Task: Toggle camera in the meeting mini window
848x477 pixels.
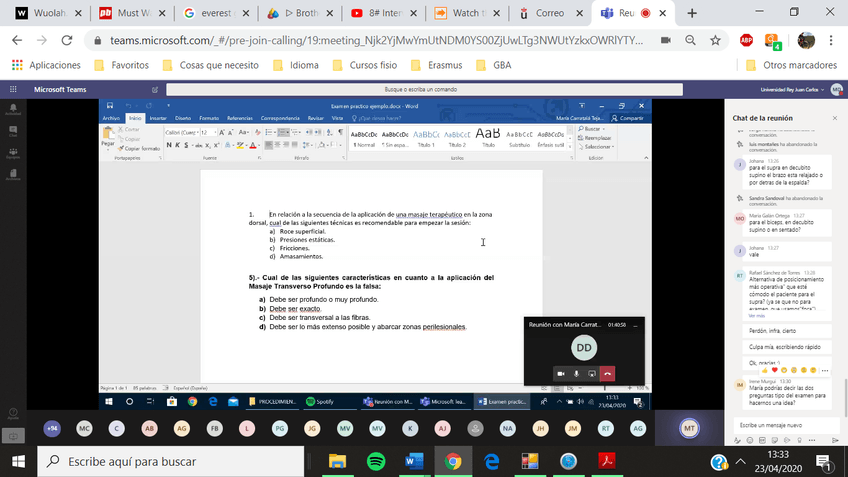Action: [x=560, y=373]
